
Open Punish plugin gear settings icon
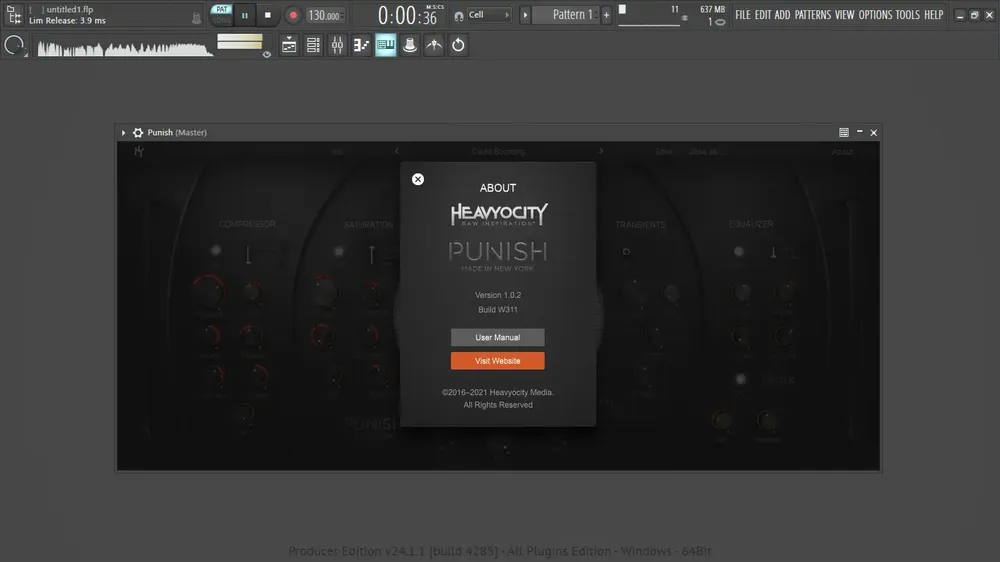click(x=138, y=133)
